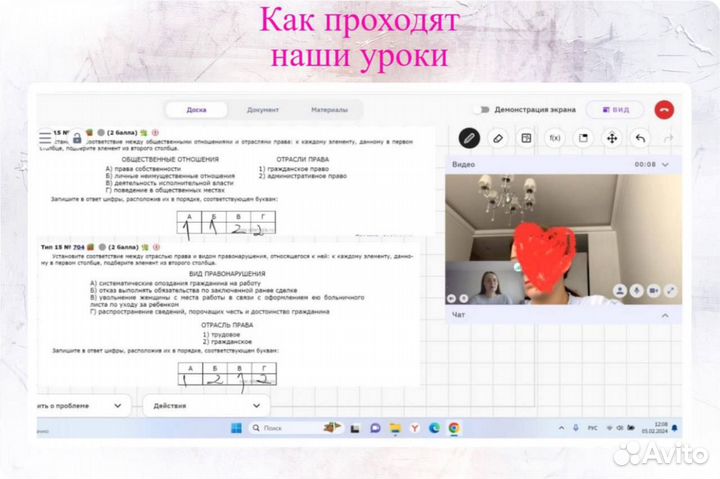Collapse the Видео panel with its chevron
The height and width of the screenshot is (479, 720).
pyautogui.click(x=665, y=164)
